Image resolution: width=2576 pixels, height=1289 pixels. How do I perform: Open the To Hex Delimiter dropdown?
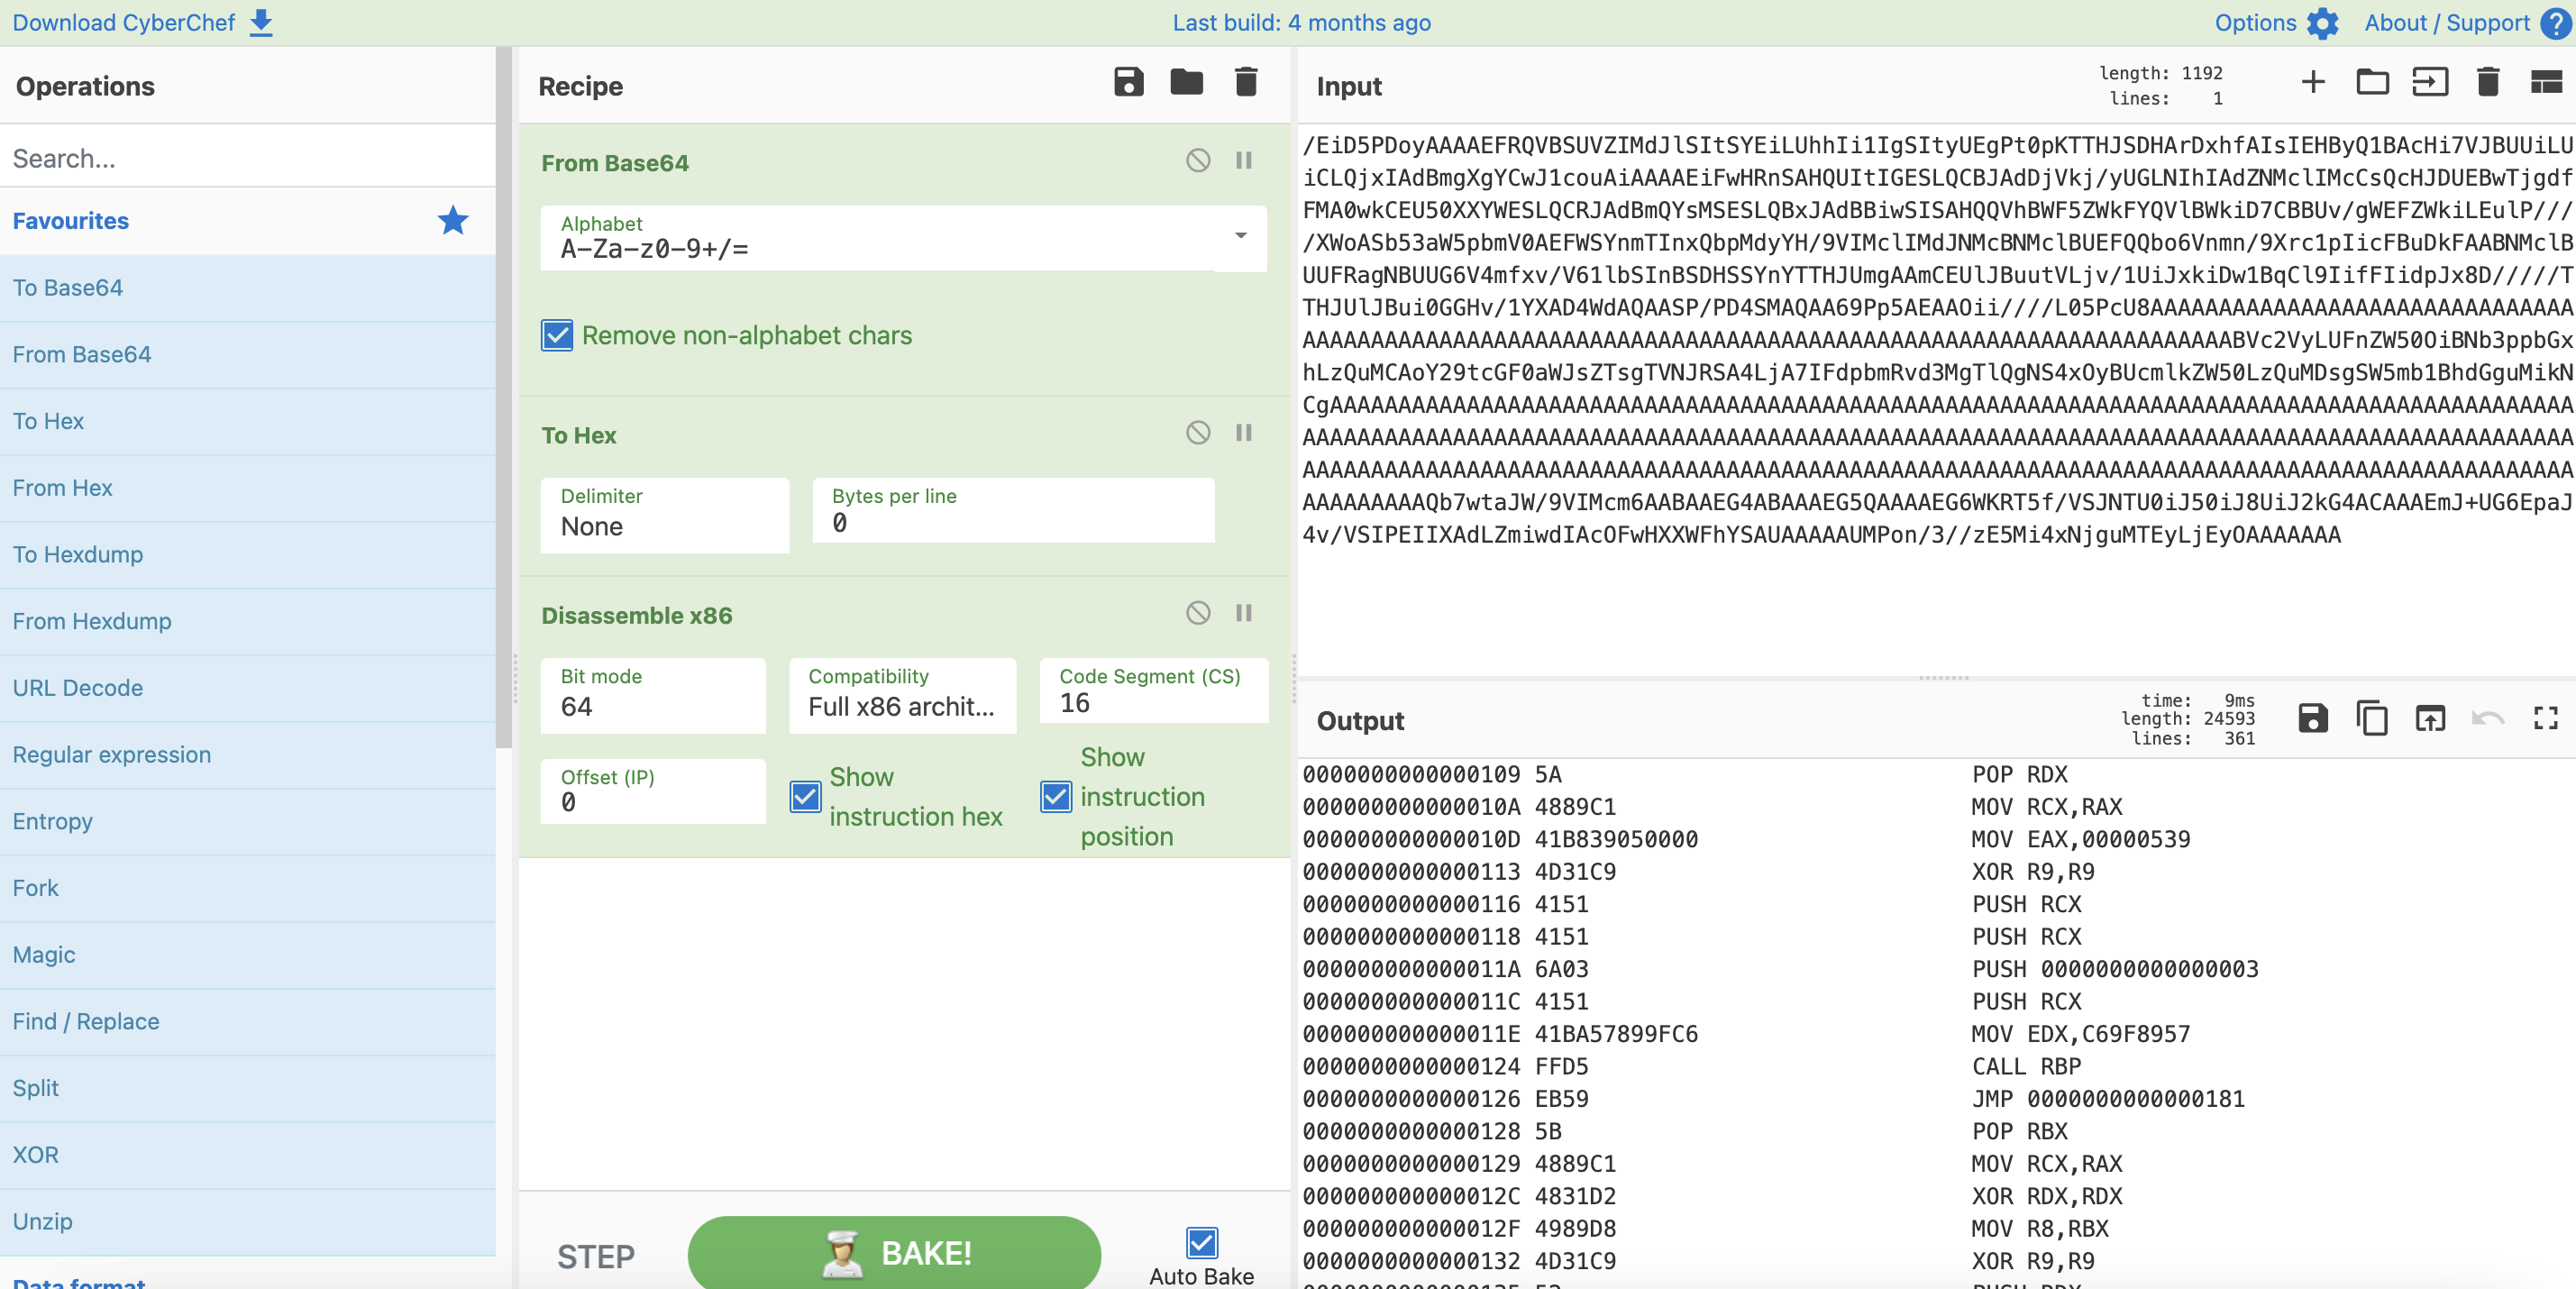pyautogui.click(x=665, y=514)
